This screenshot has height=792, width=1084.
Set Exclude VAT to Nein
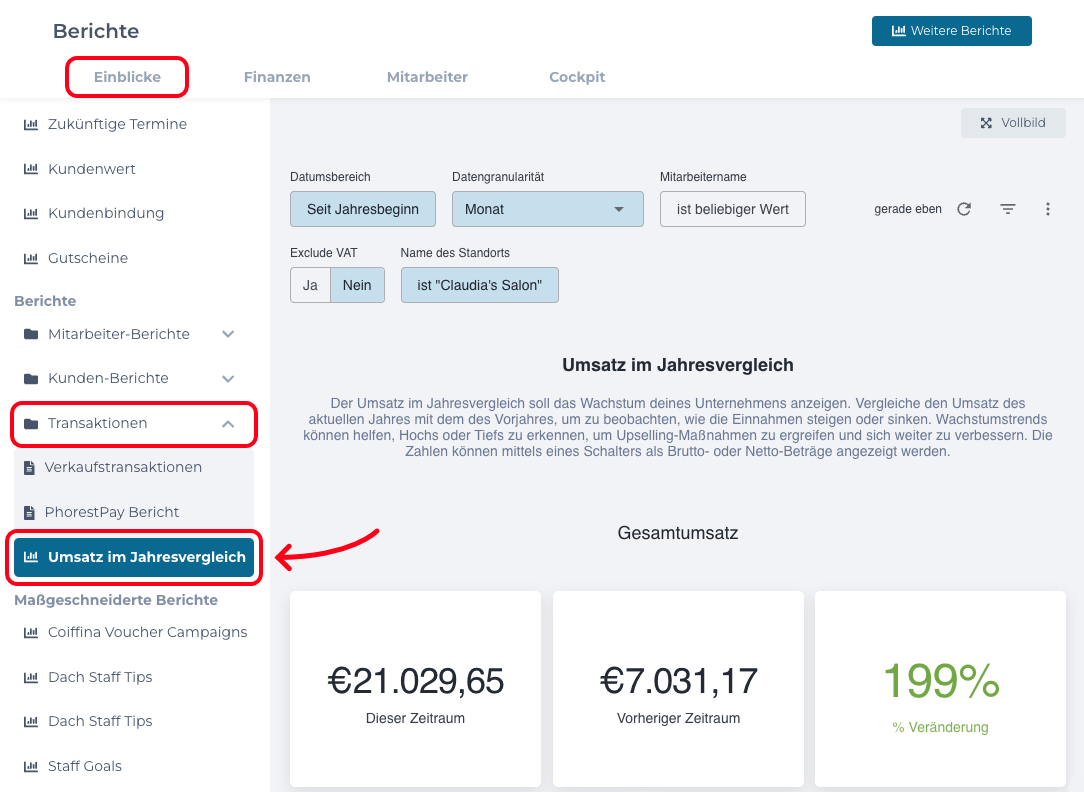pyautogui.click(x=357, y=285)
